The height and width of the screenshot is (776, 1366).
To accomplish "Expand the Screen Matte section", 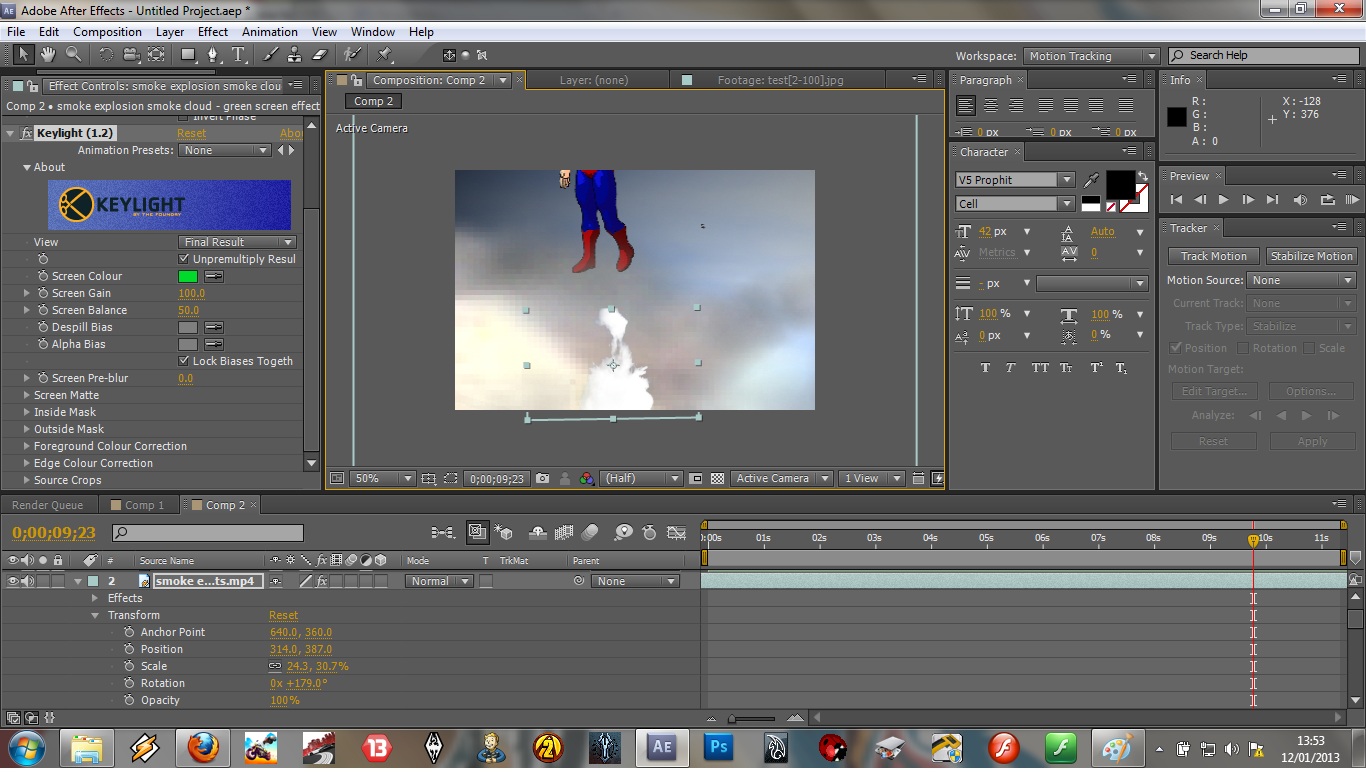I will (27, 395).
